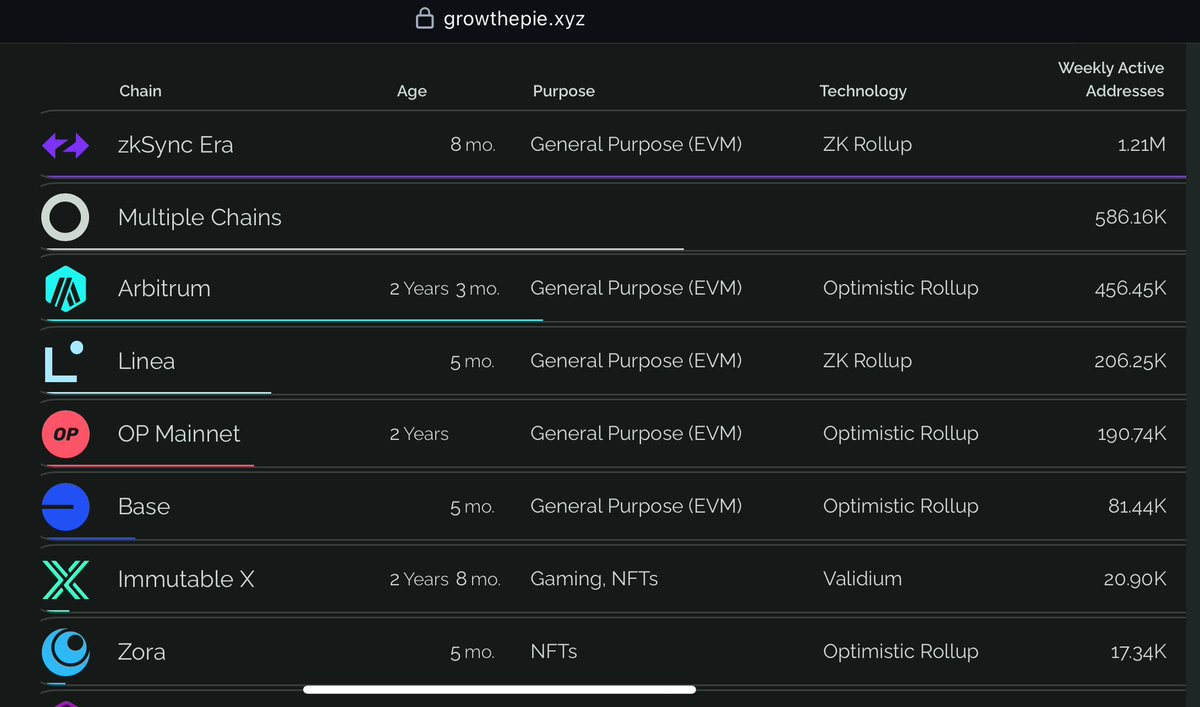Open the Arbitrum chain name

click(164, 289)
